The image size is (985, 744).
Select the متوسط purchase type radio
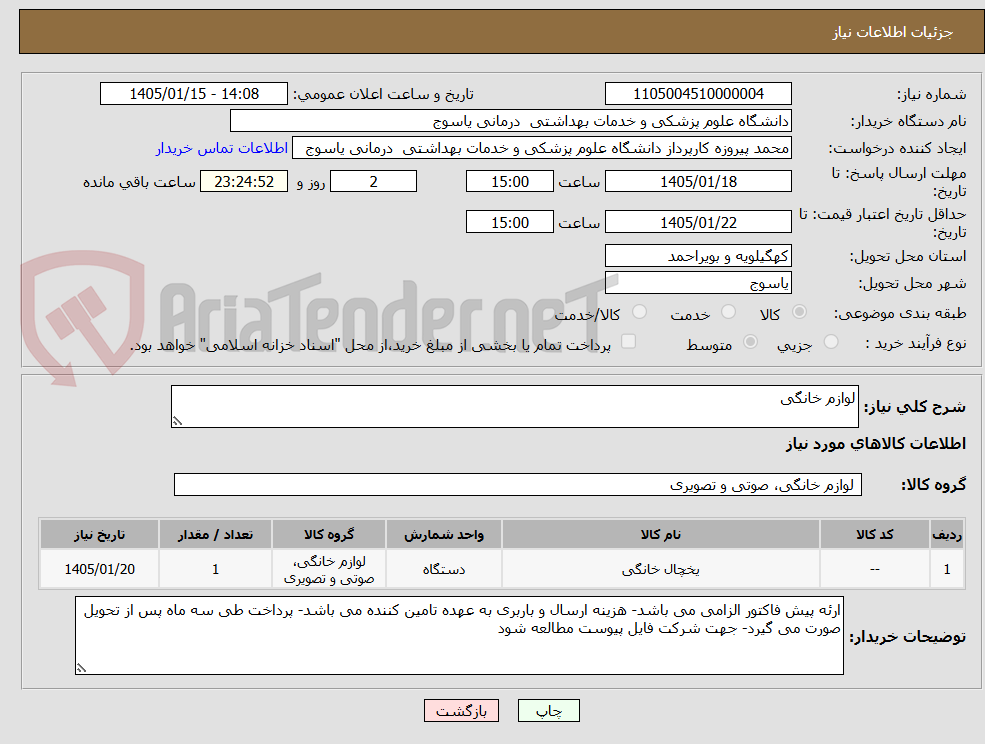click(750, 342)
